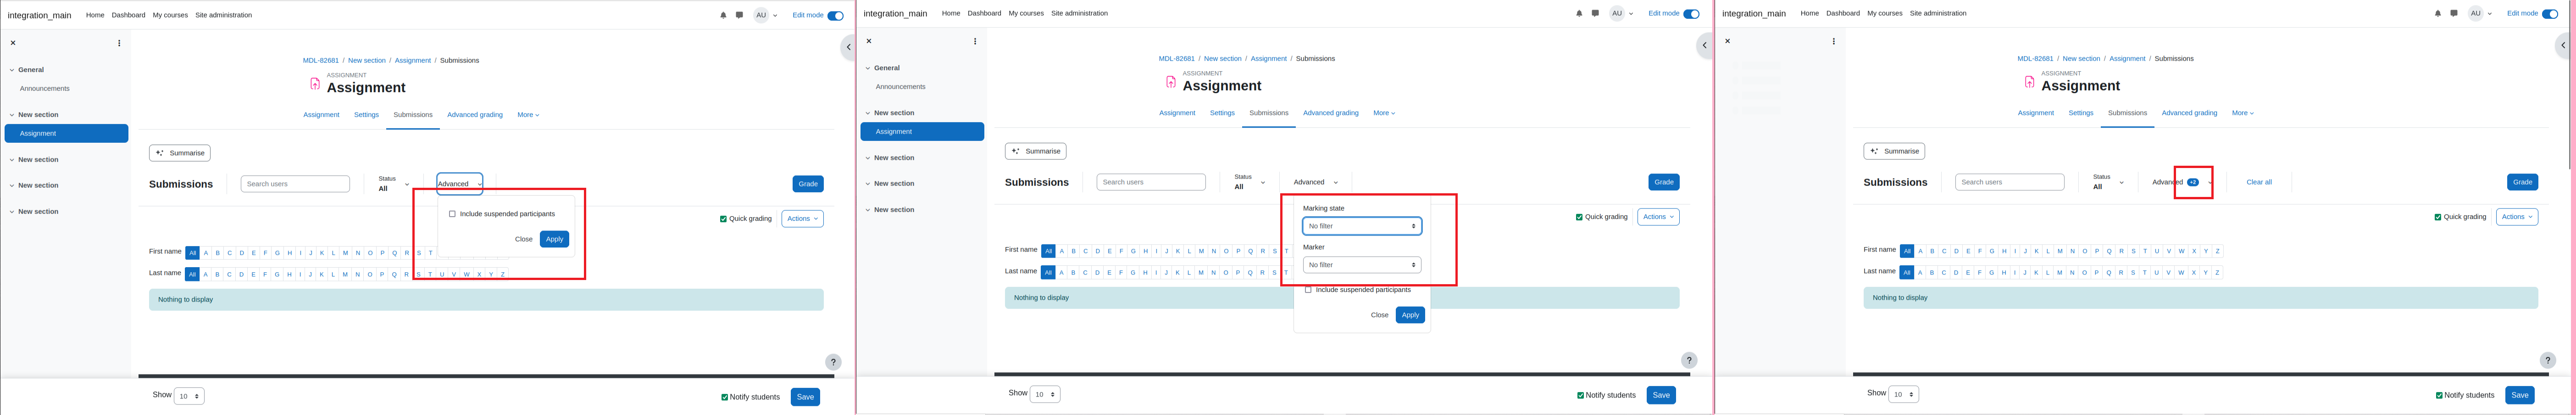Click the Assignment activity icon in right screenshot

tap(2030, 82)
